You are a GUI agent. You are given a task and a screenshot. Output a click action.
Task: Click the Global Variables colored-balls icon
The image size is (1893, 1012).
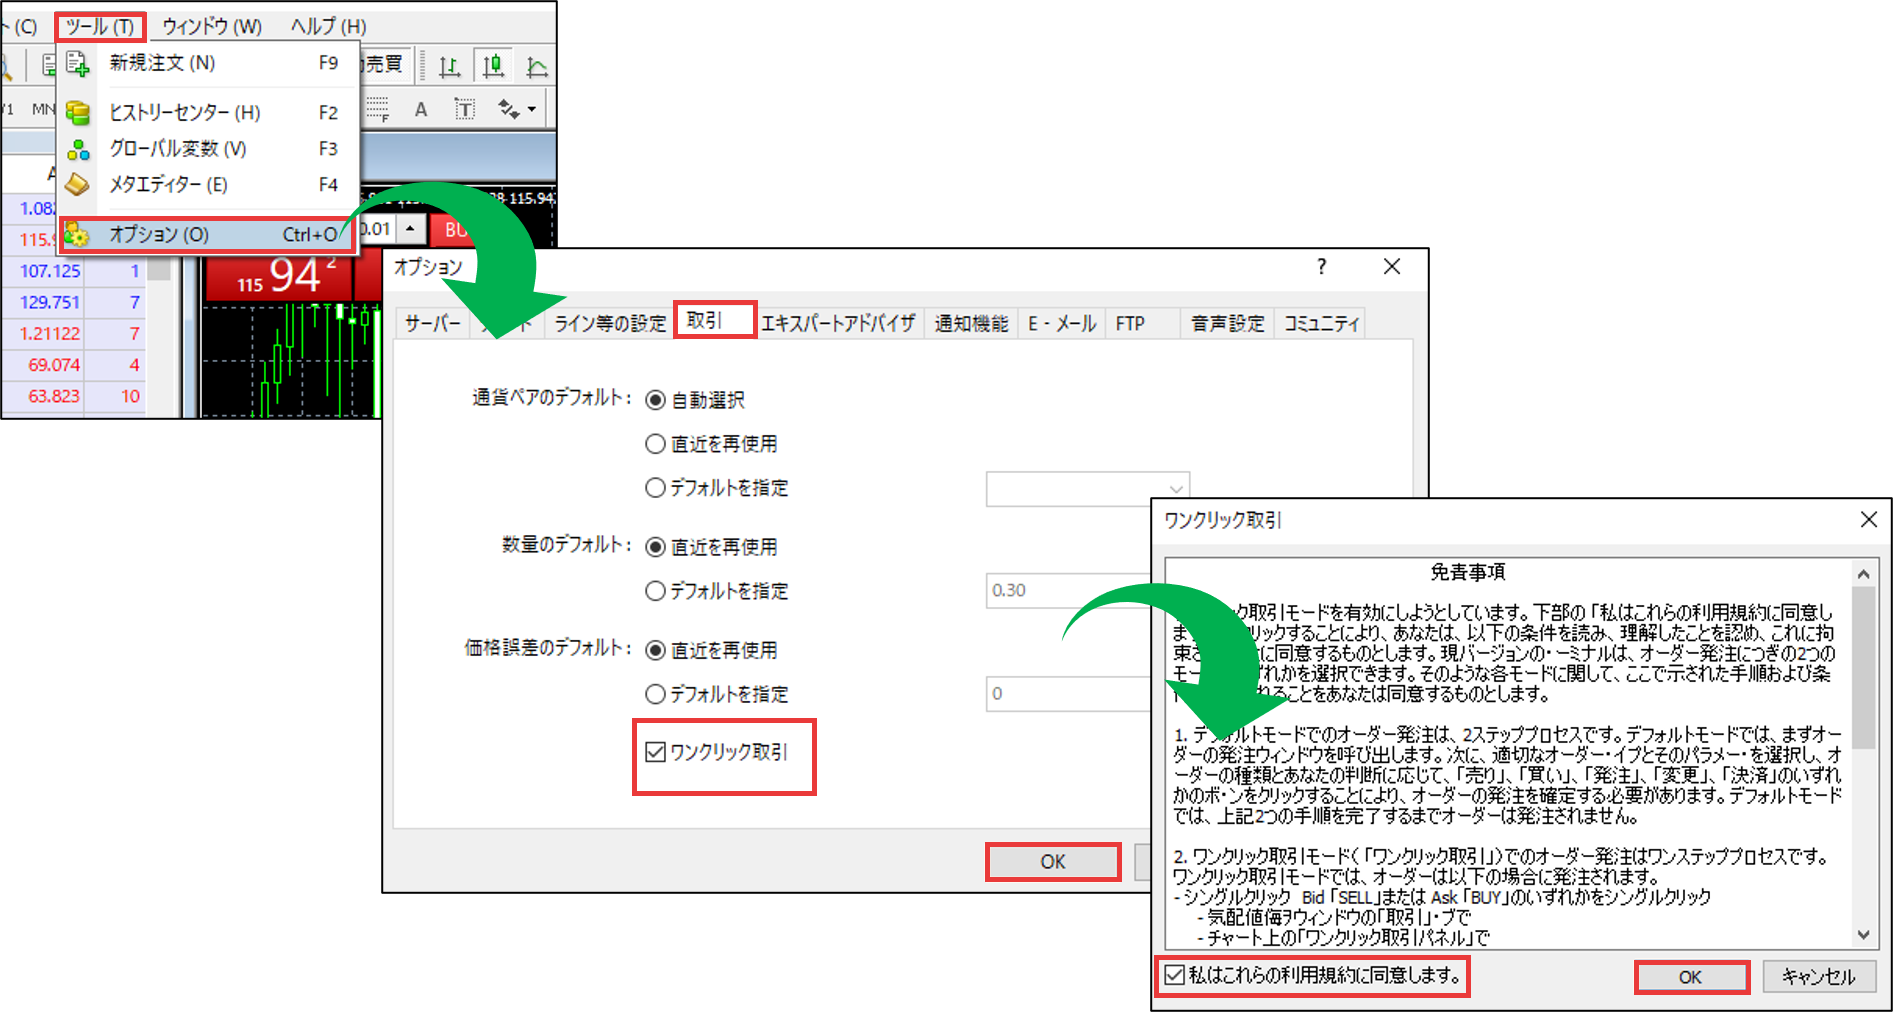[x=78, y=149]
